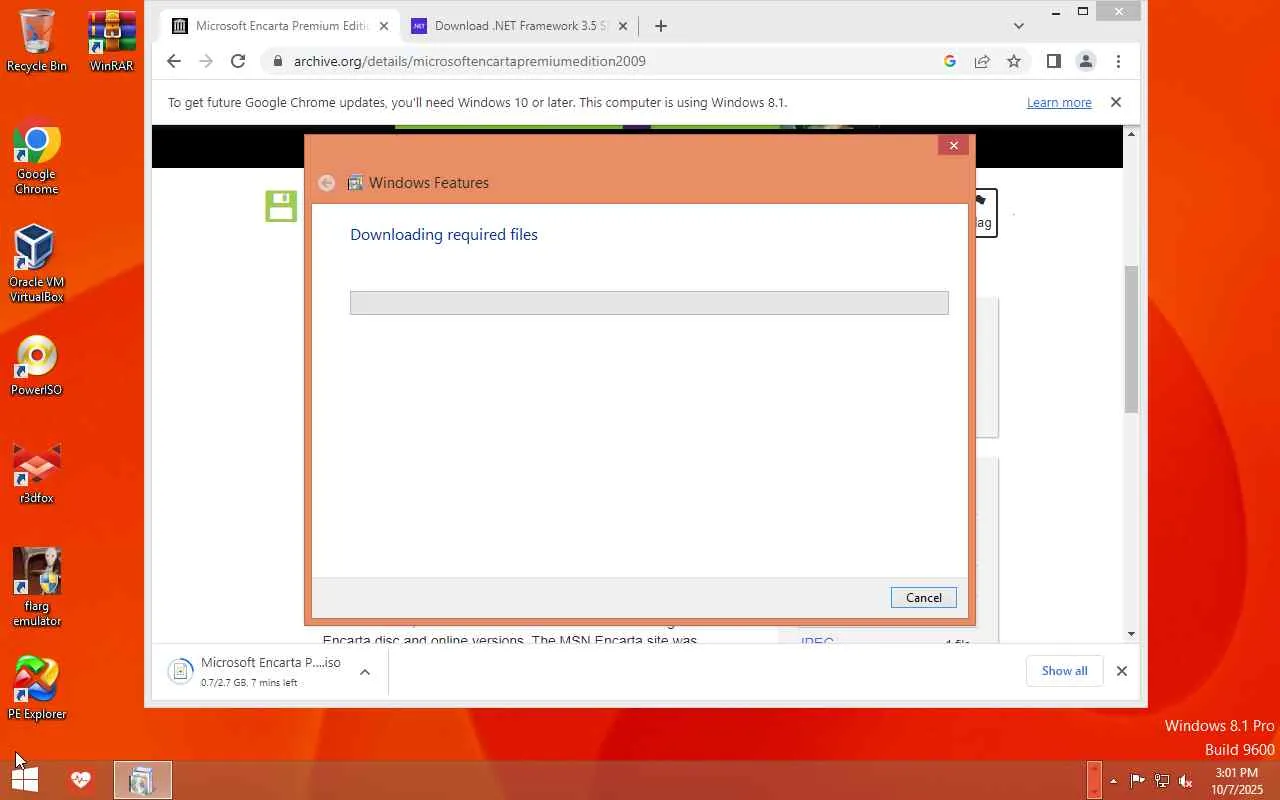The width and height of the screenshot is (1280, 800).
Task: Open the Chrome profile menu
Action: click(x=1085, y=61)
